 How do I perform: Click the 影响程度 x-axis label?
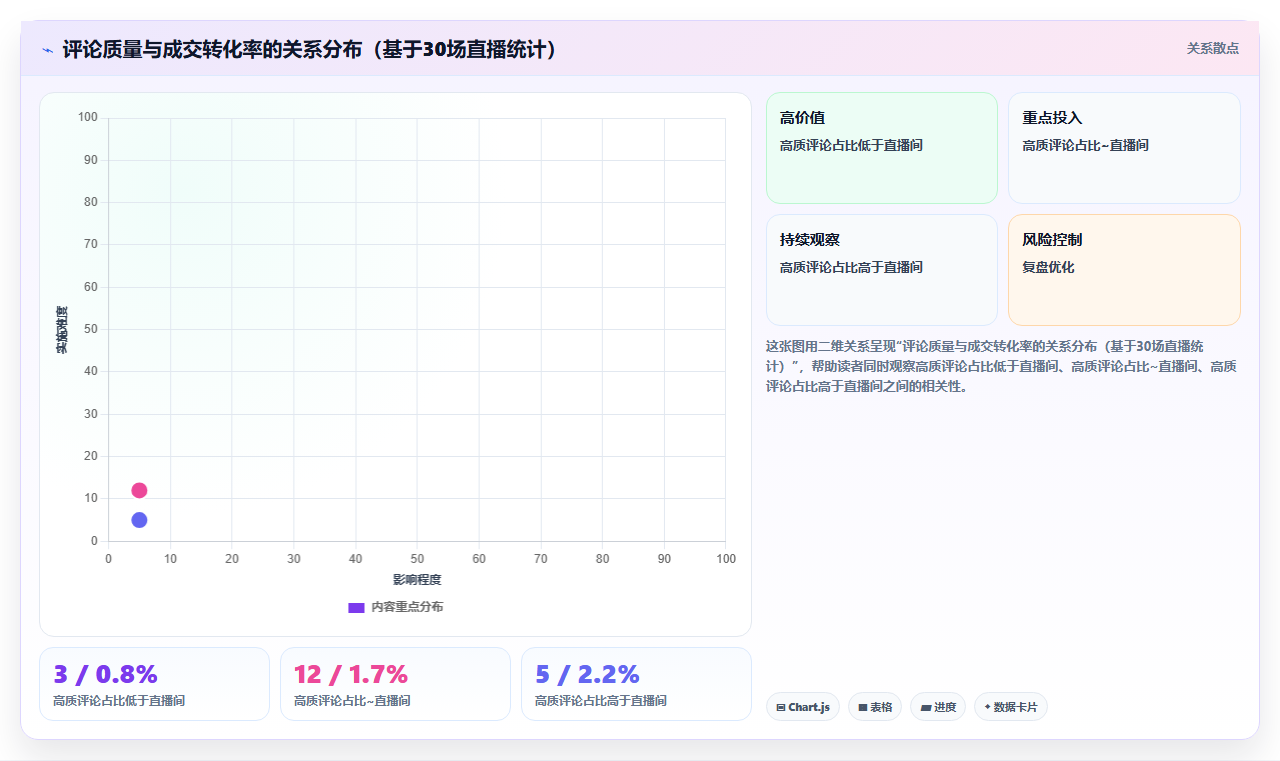pyautogui.click(x=417, y=580)
